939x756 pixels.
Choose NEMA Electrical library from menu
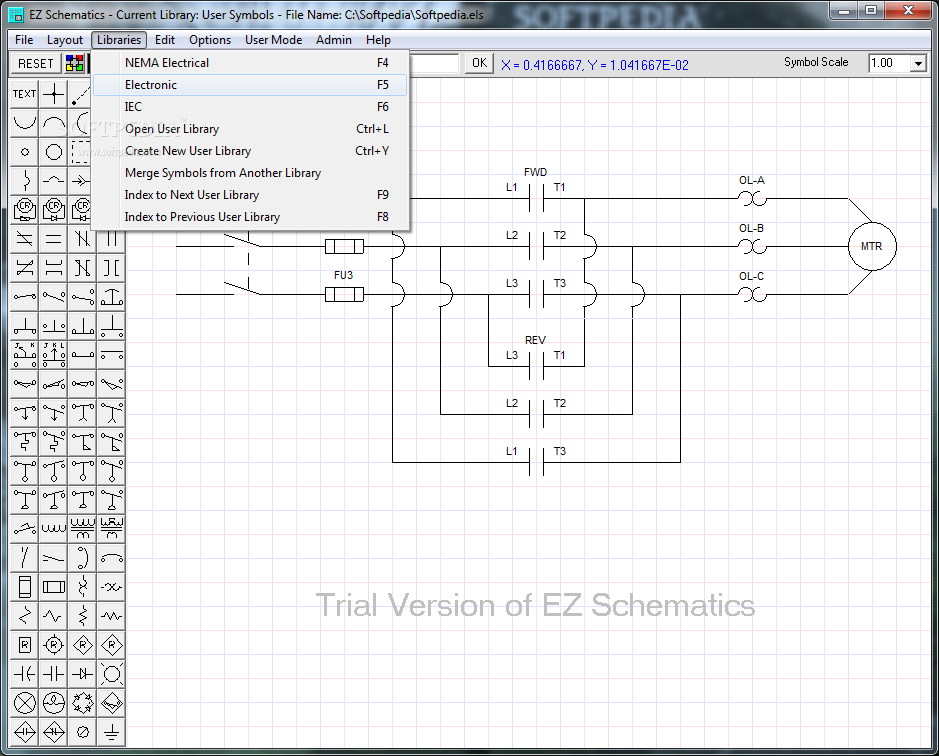250,63
